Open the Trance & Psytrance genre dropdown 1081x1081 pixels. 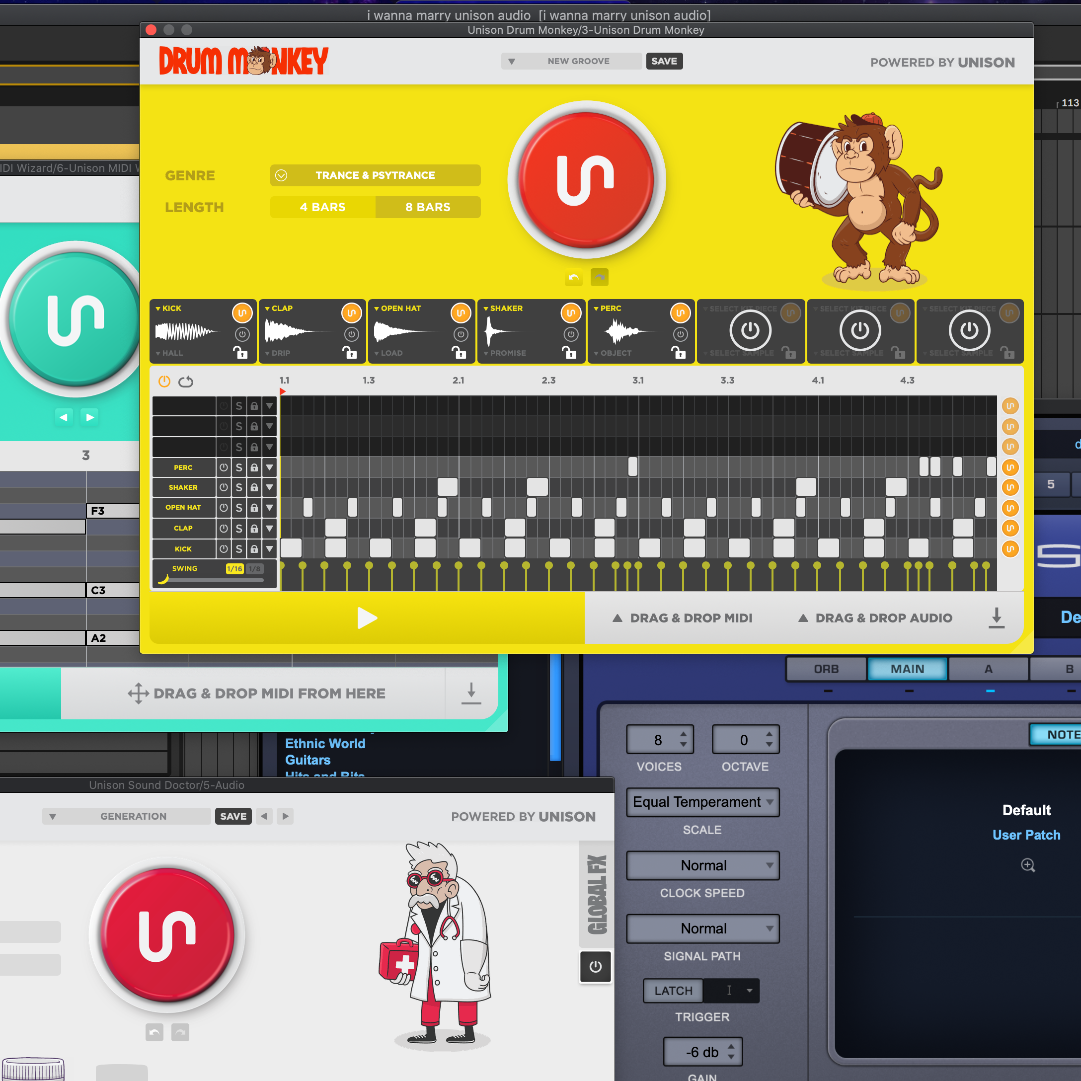[375, 175]
